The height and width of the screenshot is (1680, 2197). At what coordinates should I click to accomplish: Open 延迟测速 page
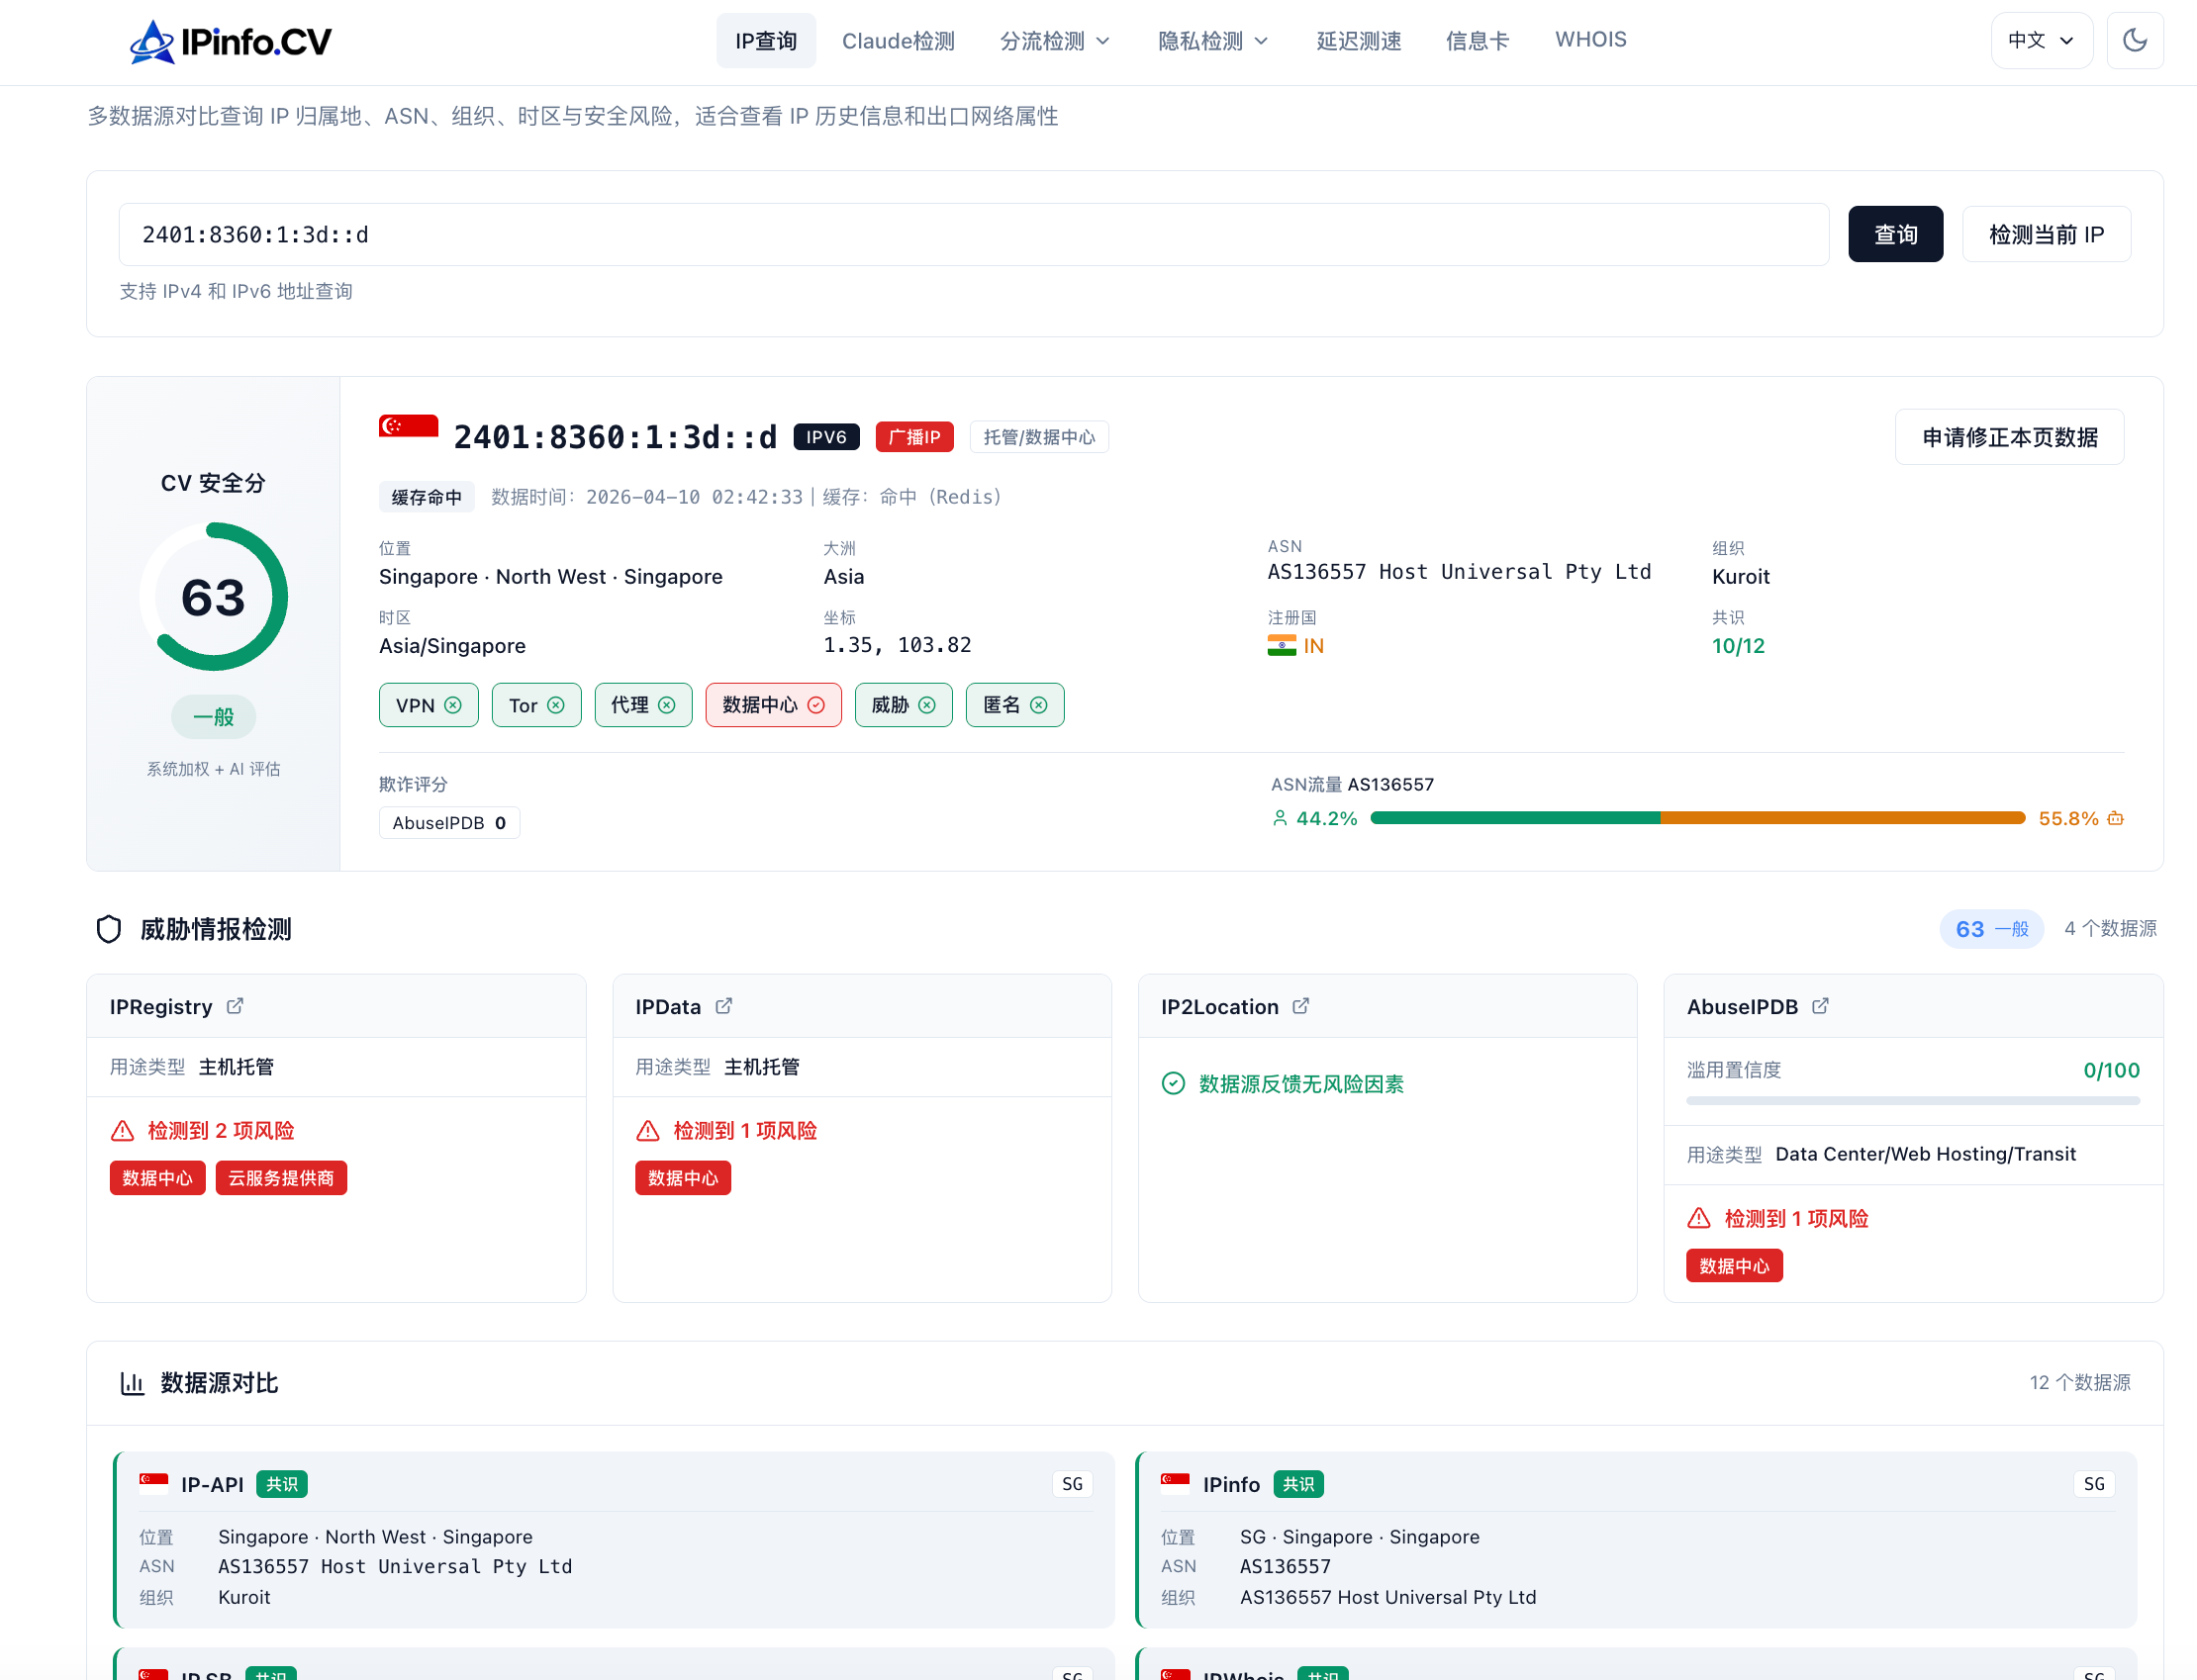point(1359,41)
